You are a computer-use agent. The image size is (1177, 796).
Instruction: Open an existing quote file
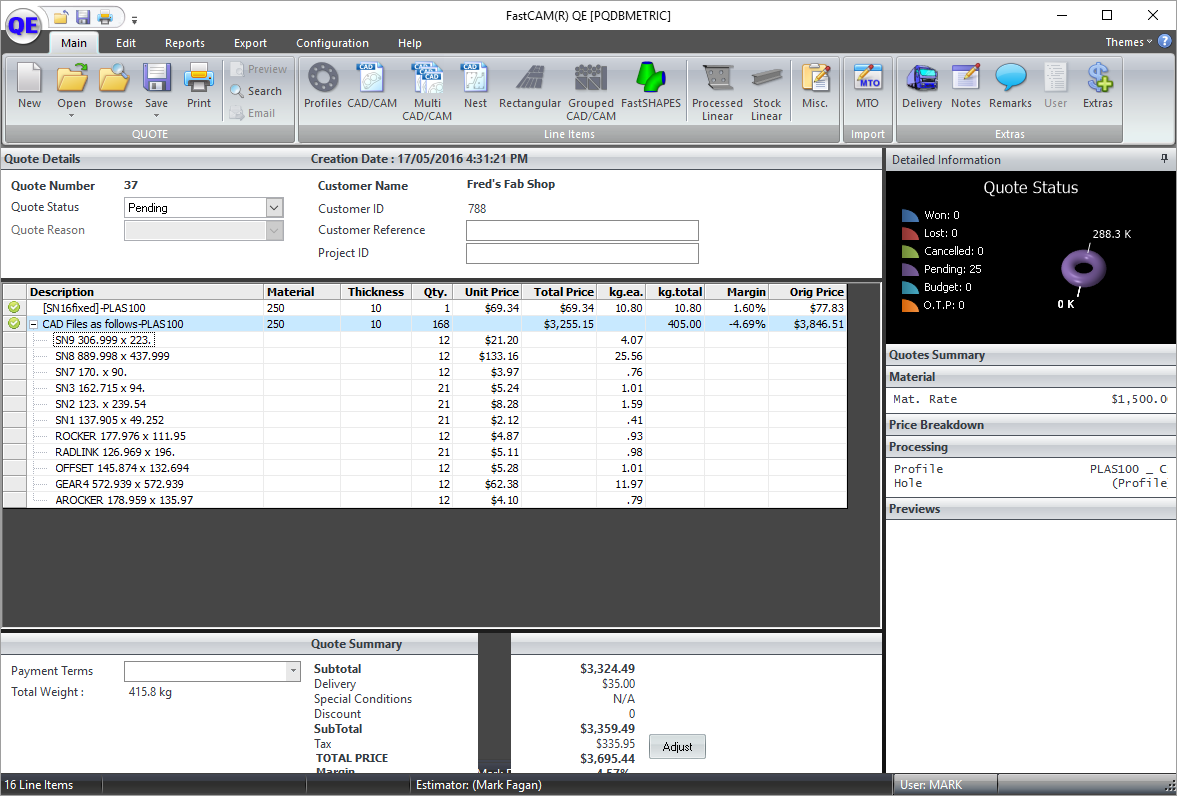tap(71, 84)
